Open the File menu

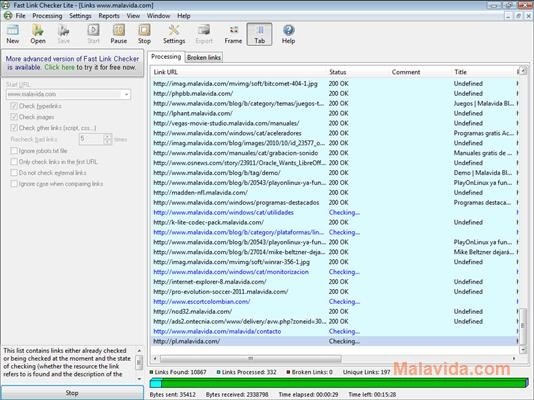coord(20,16)
